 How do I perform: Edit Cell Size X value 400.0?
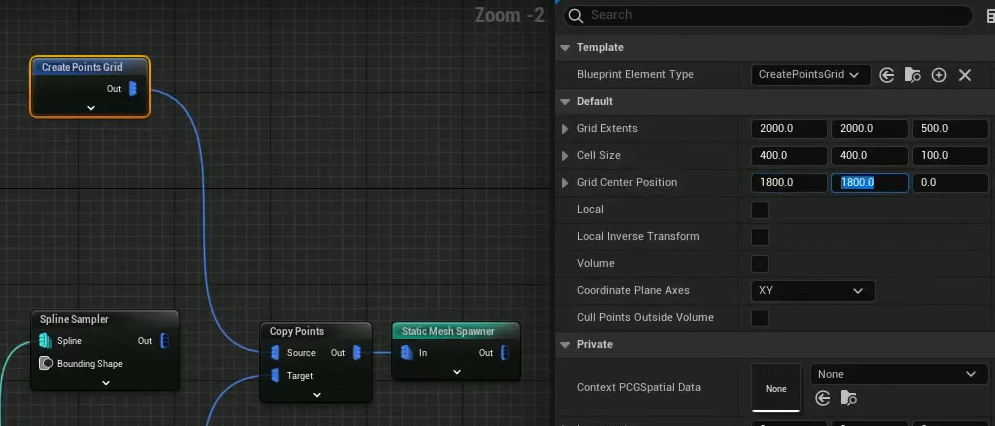(x=789, y=156)
